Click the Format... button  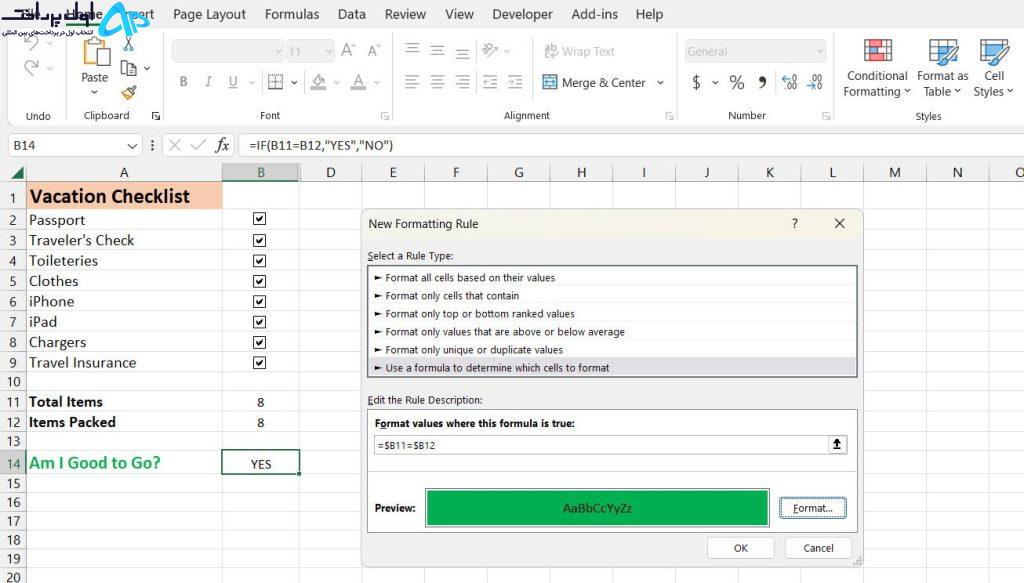[x=812, y=508]
